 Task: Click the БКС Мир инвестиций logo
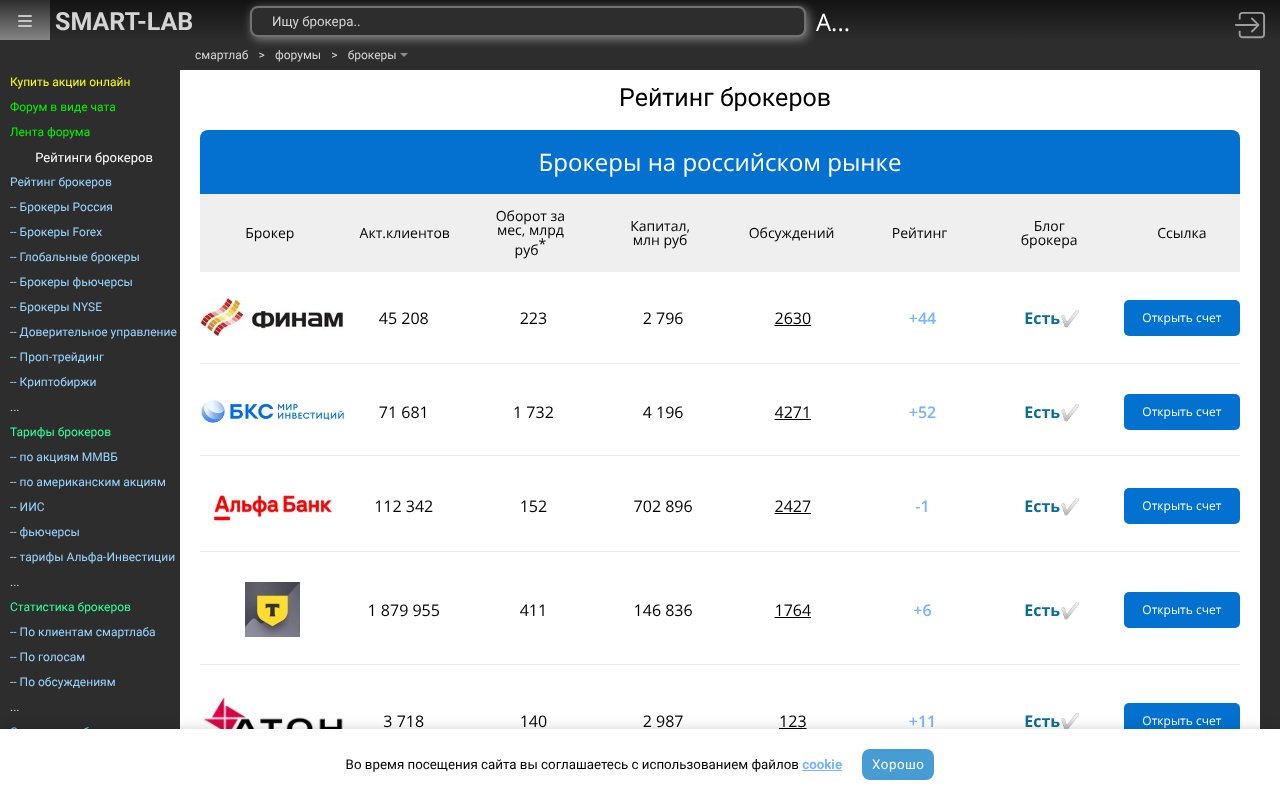[272, 411]
